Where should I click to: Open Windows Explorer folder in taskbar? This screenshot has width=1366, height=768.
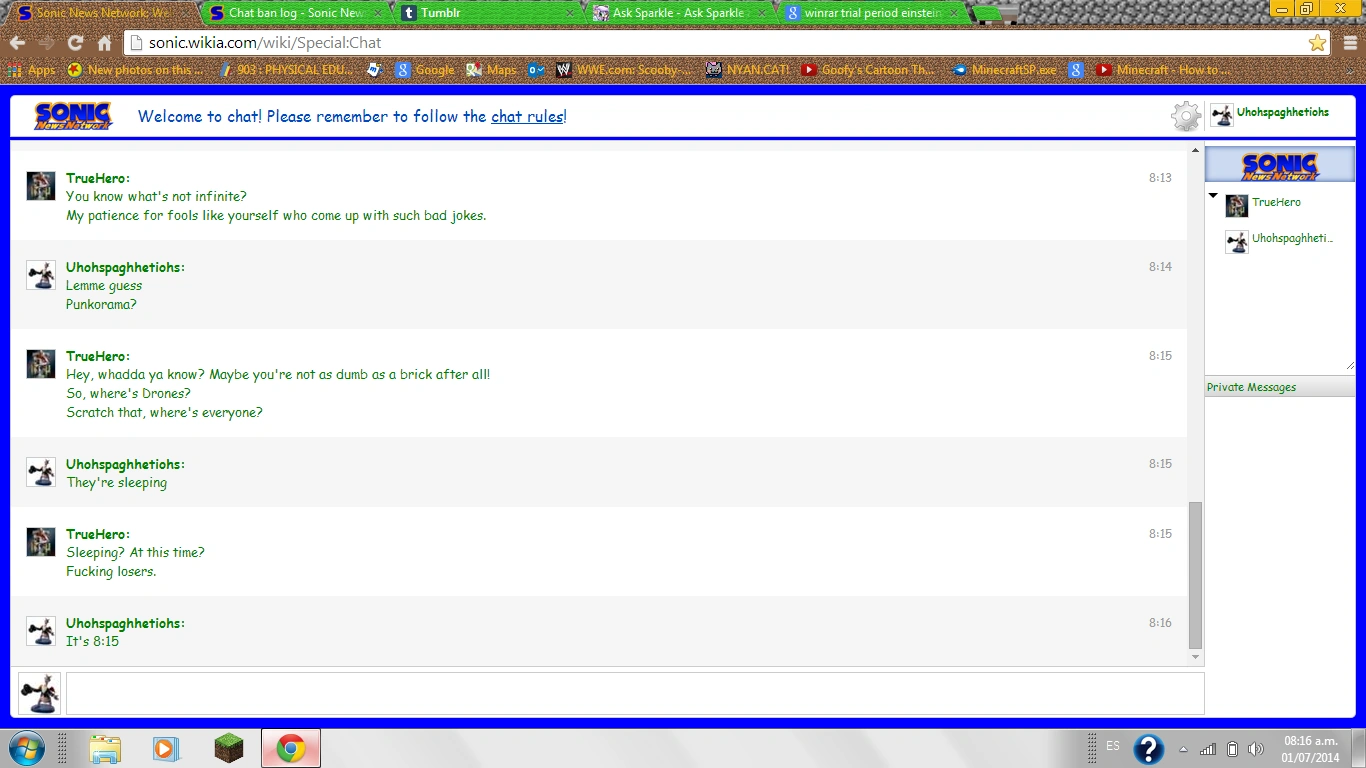104,748
